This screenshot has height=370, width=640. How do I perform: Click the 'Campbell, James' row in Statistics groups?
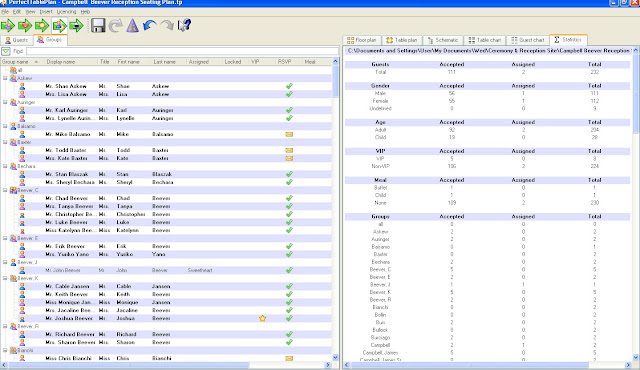click(x=488, y=352)
